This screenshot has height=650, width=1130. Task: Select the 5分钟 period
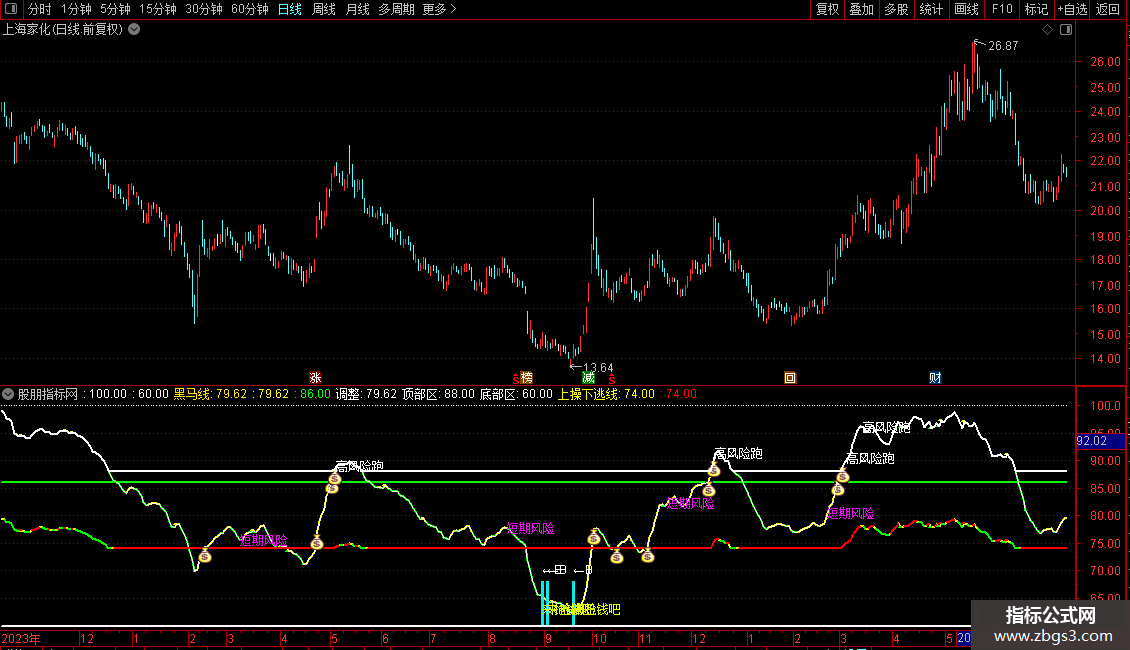click(x=115, y=9)
